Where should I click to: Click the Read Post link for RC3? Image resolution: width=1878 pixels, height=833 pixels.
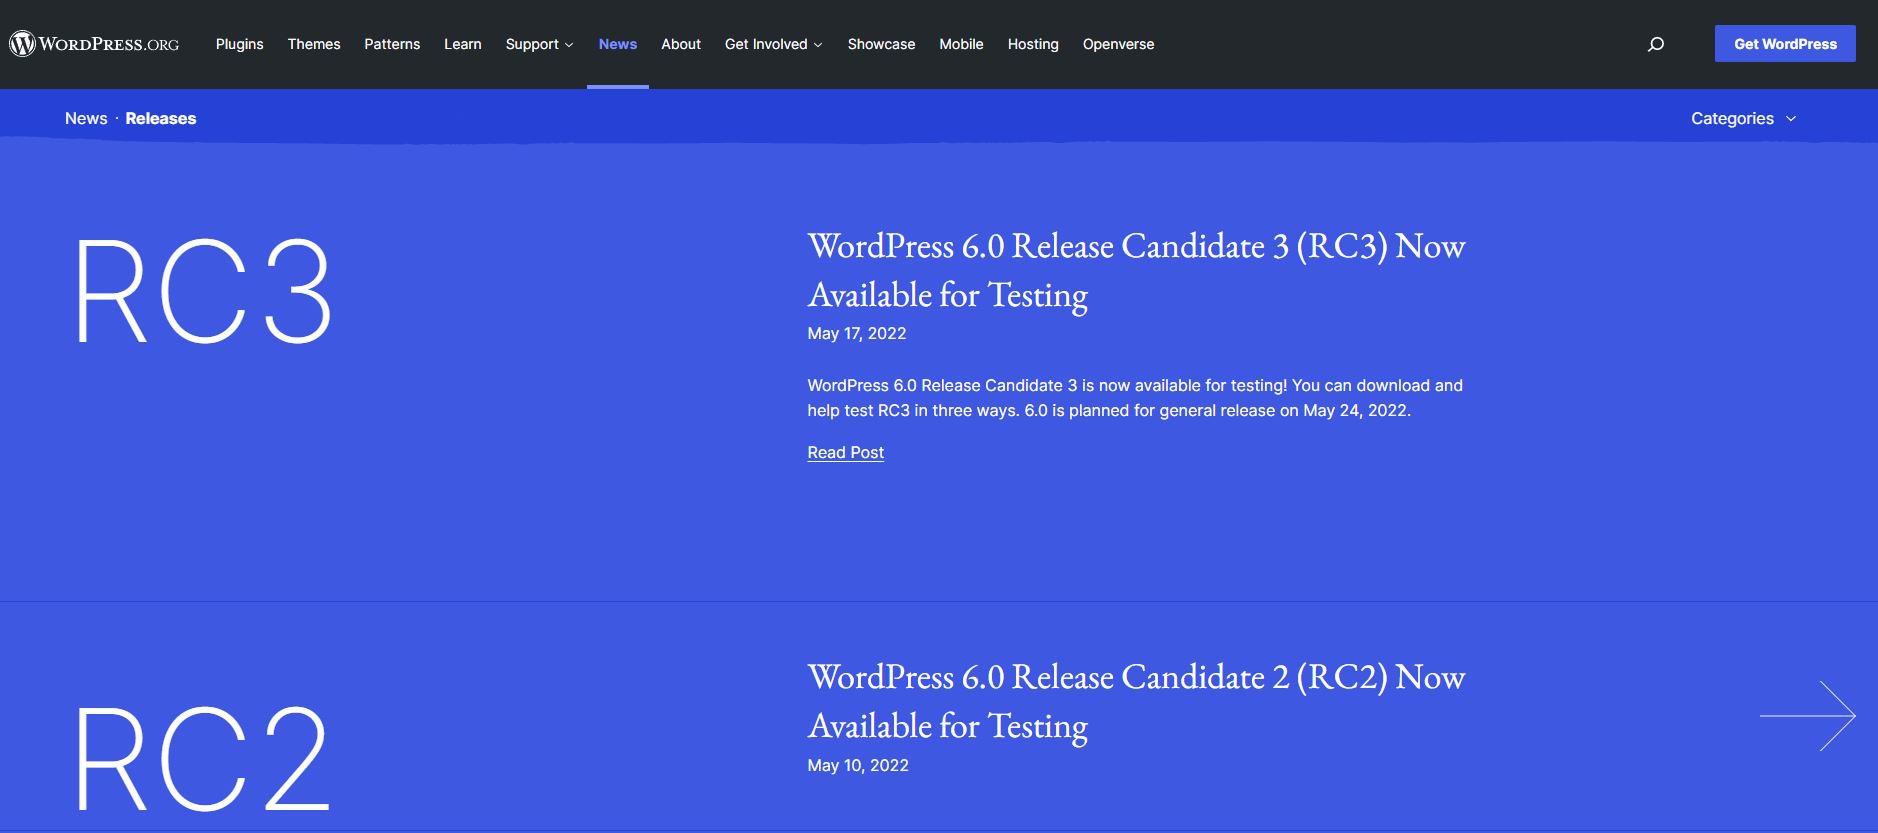(x=846, y=452)
